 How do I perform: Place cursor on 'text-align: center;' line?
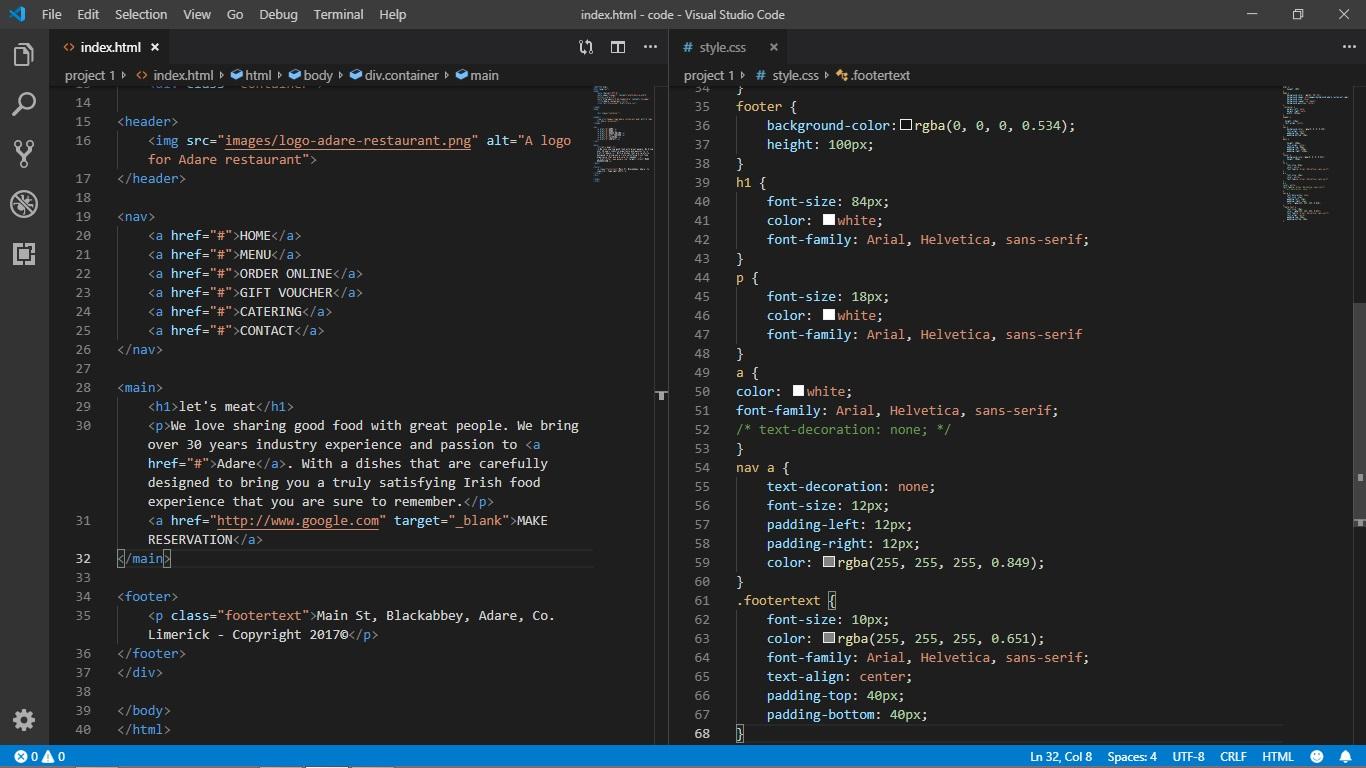(840, 676)
